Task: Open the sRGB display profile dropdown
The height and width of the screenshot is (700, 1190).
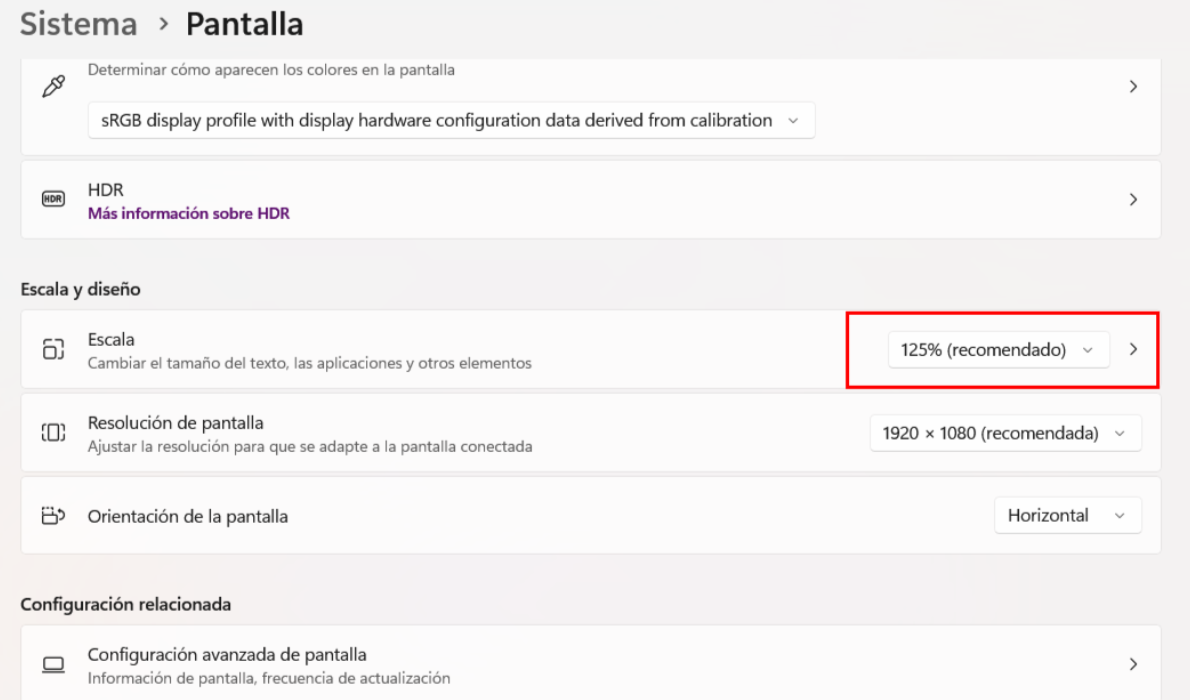Action: pyautogui.click(x=451, y=120)
